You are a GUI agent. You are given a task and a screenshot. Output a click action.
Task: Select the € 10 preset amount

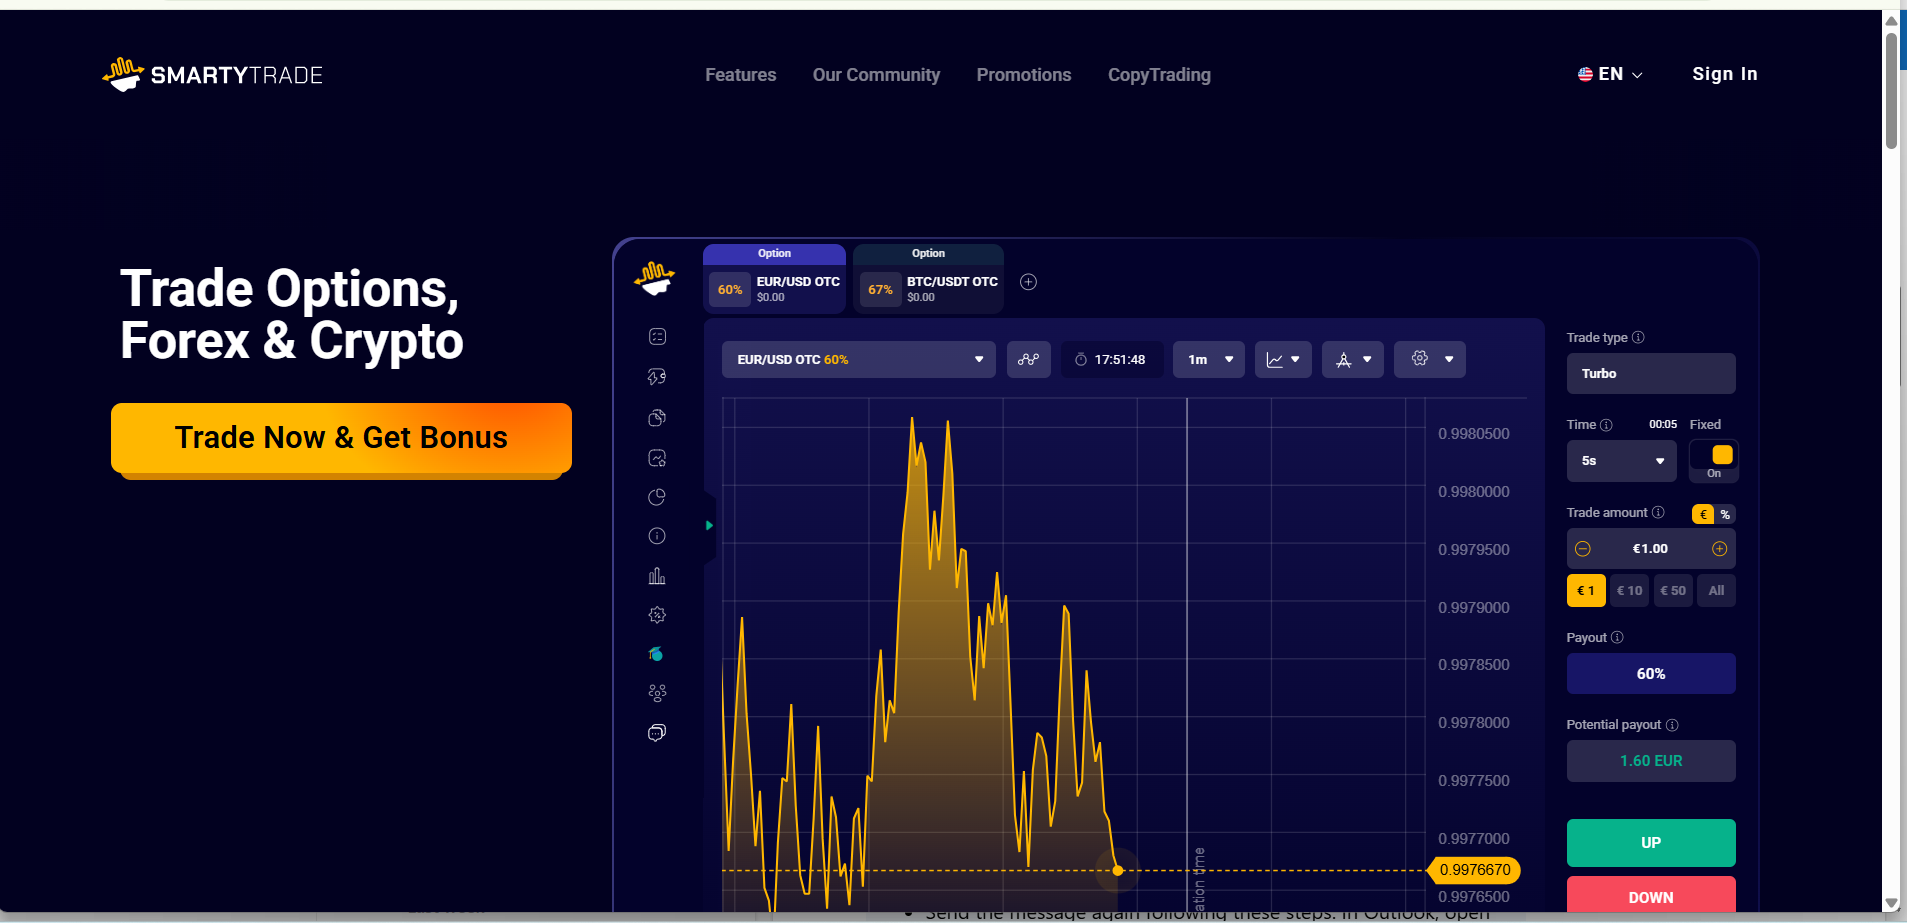pyautogui.click(x=1630, y=590)
